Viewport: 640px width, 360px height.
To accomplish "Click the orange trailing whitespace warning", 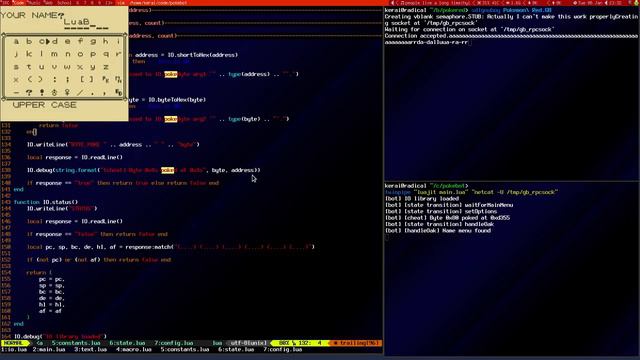I will tap(355, 343).
